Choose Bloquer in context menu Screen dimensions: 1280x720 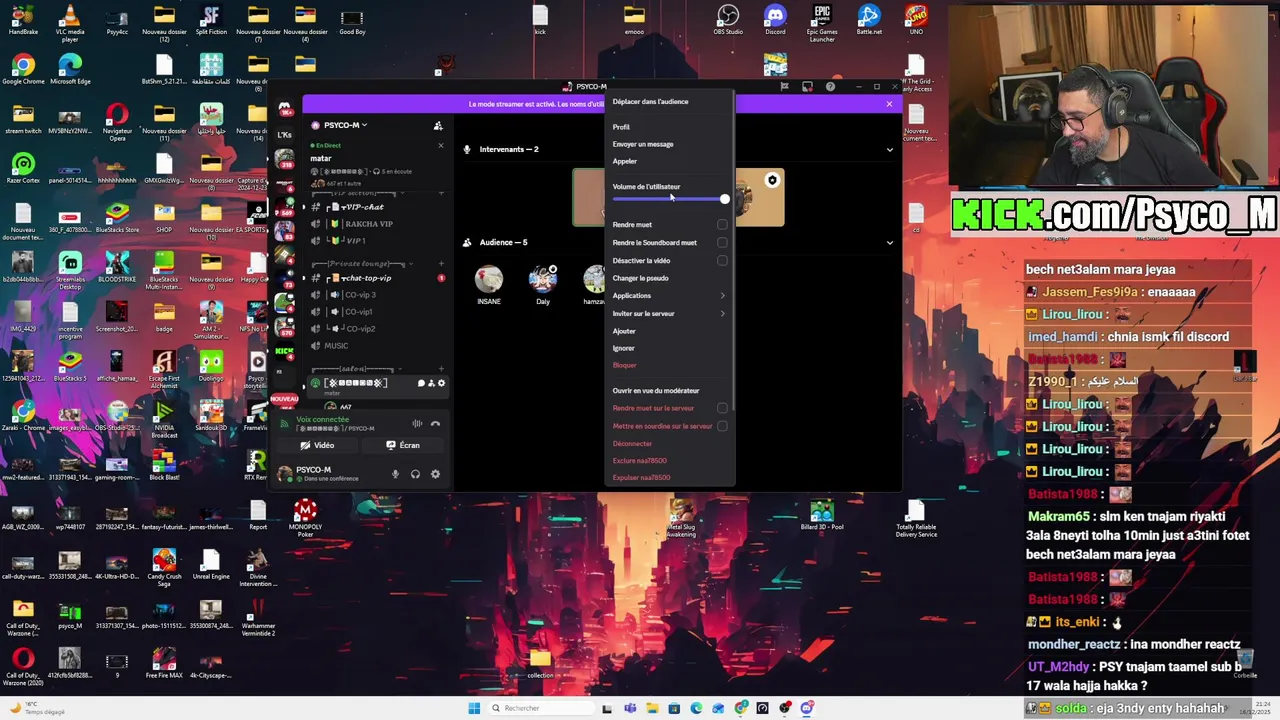pos(624,365)
